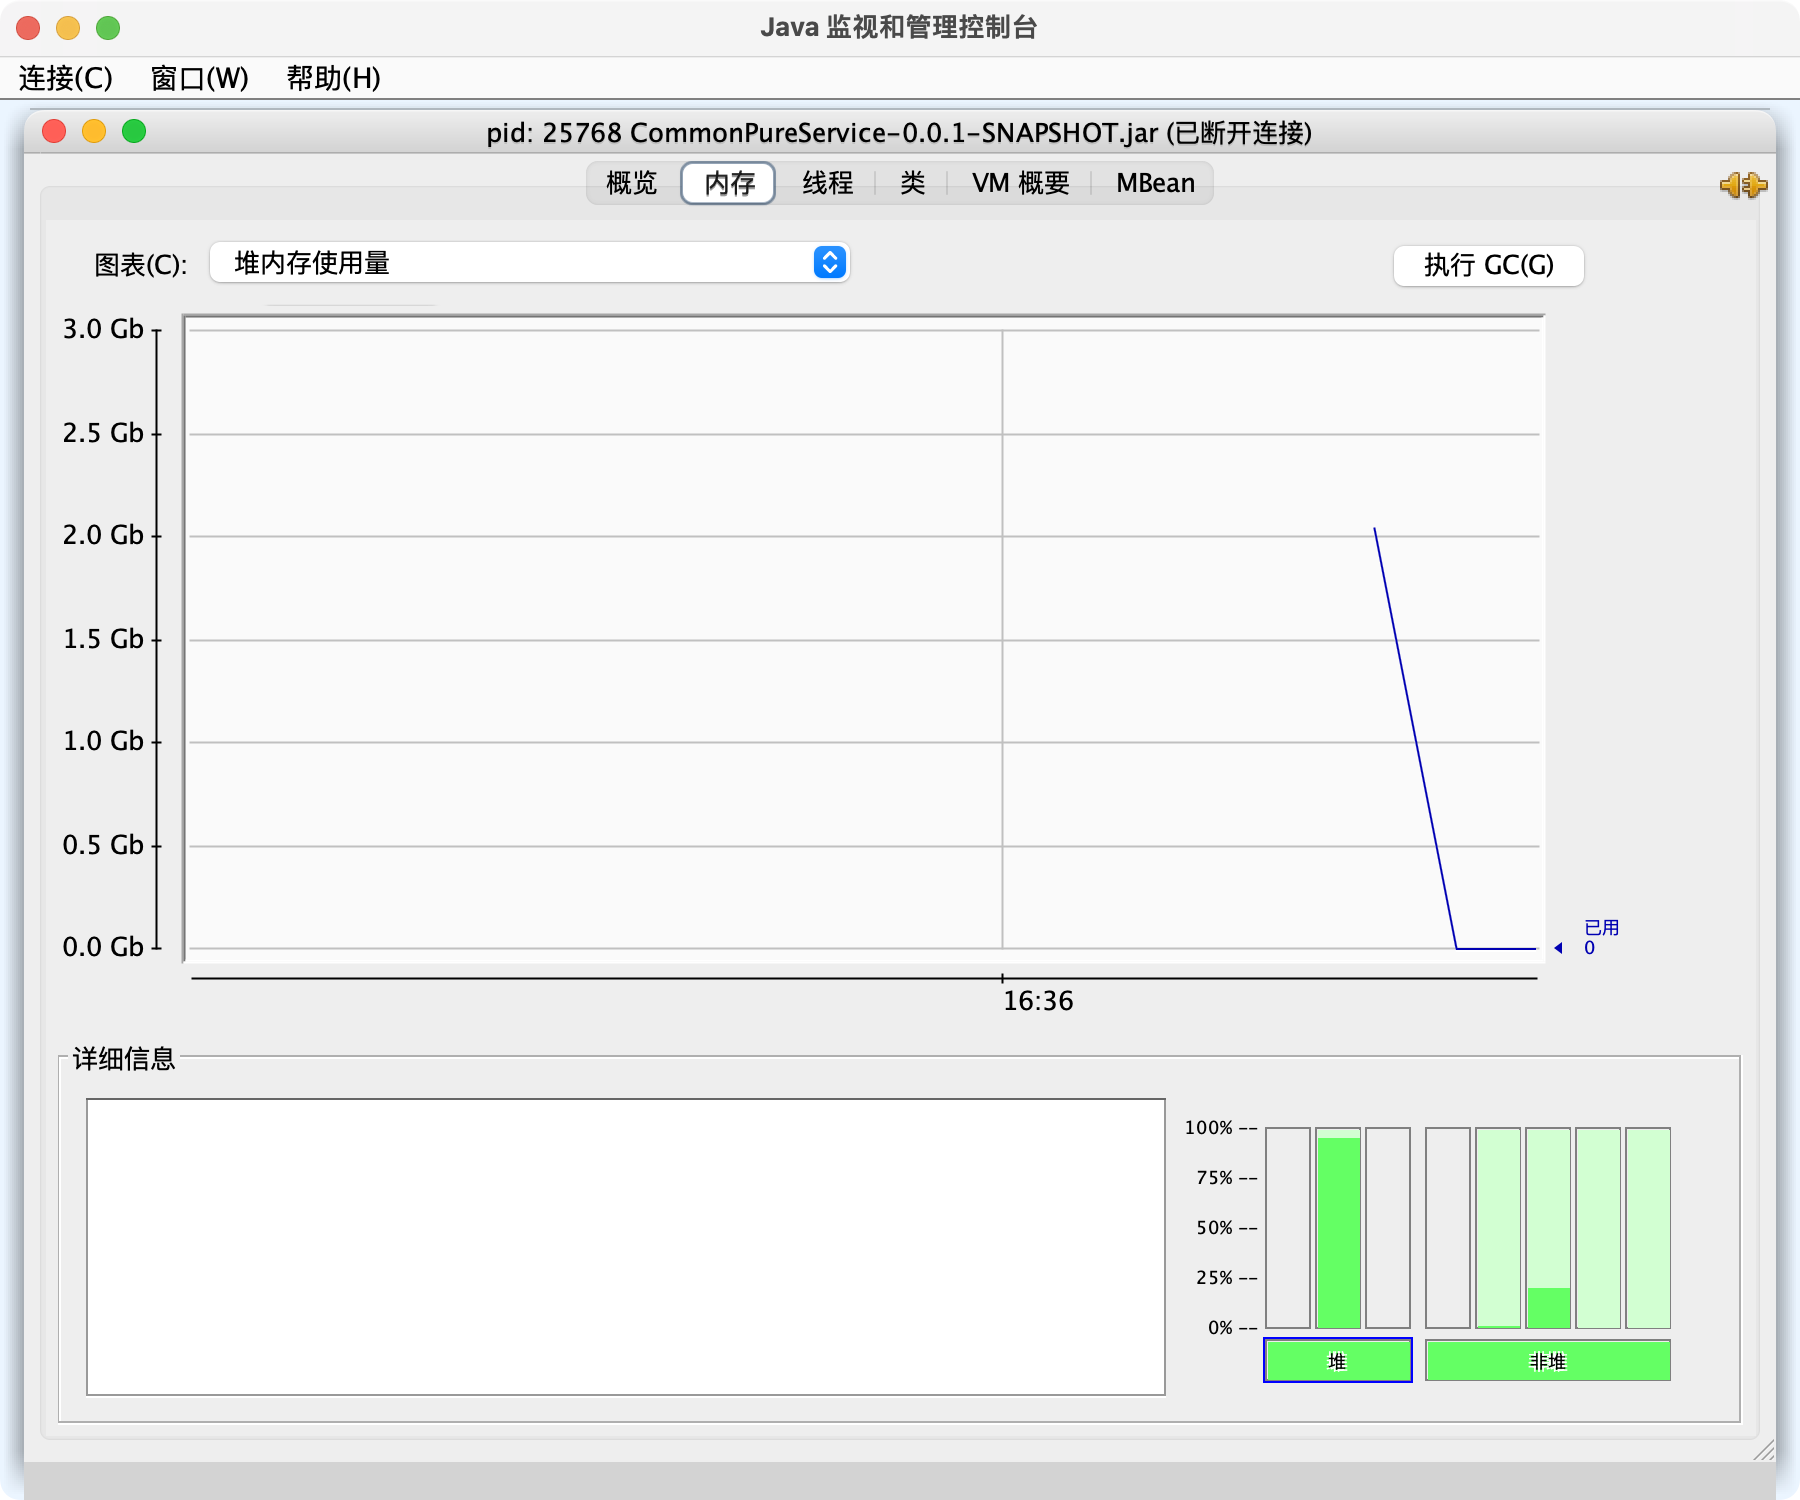Click the tallest green heap usage bar
This screenshot has height=1500, width=1800.
pyautogui.click(x=1339, y=1228)
